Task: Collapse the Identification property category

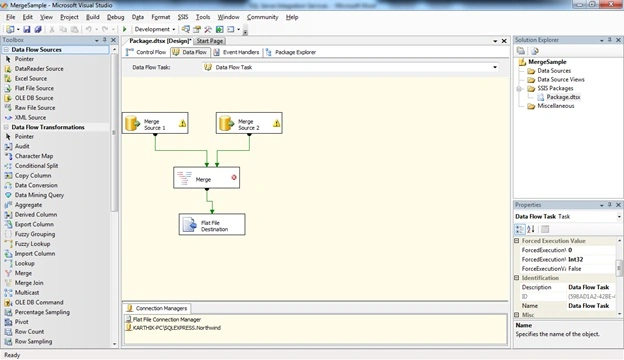Action: coord(517,278)
